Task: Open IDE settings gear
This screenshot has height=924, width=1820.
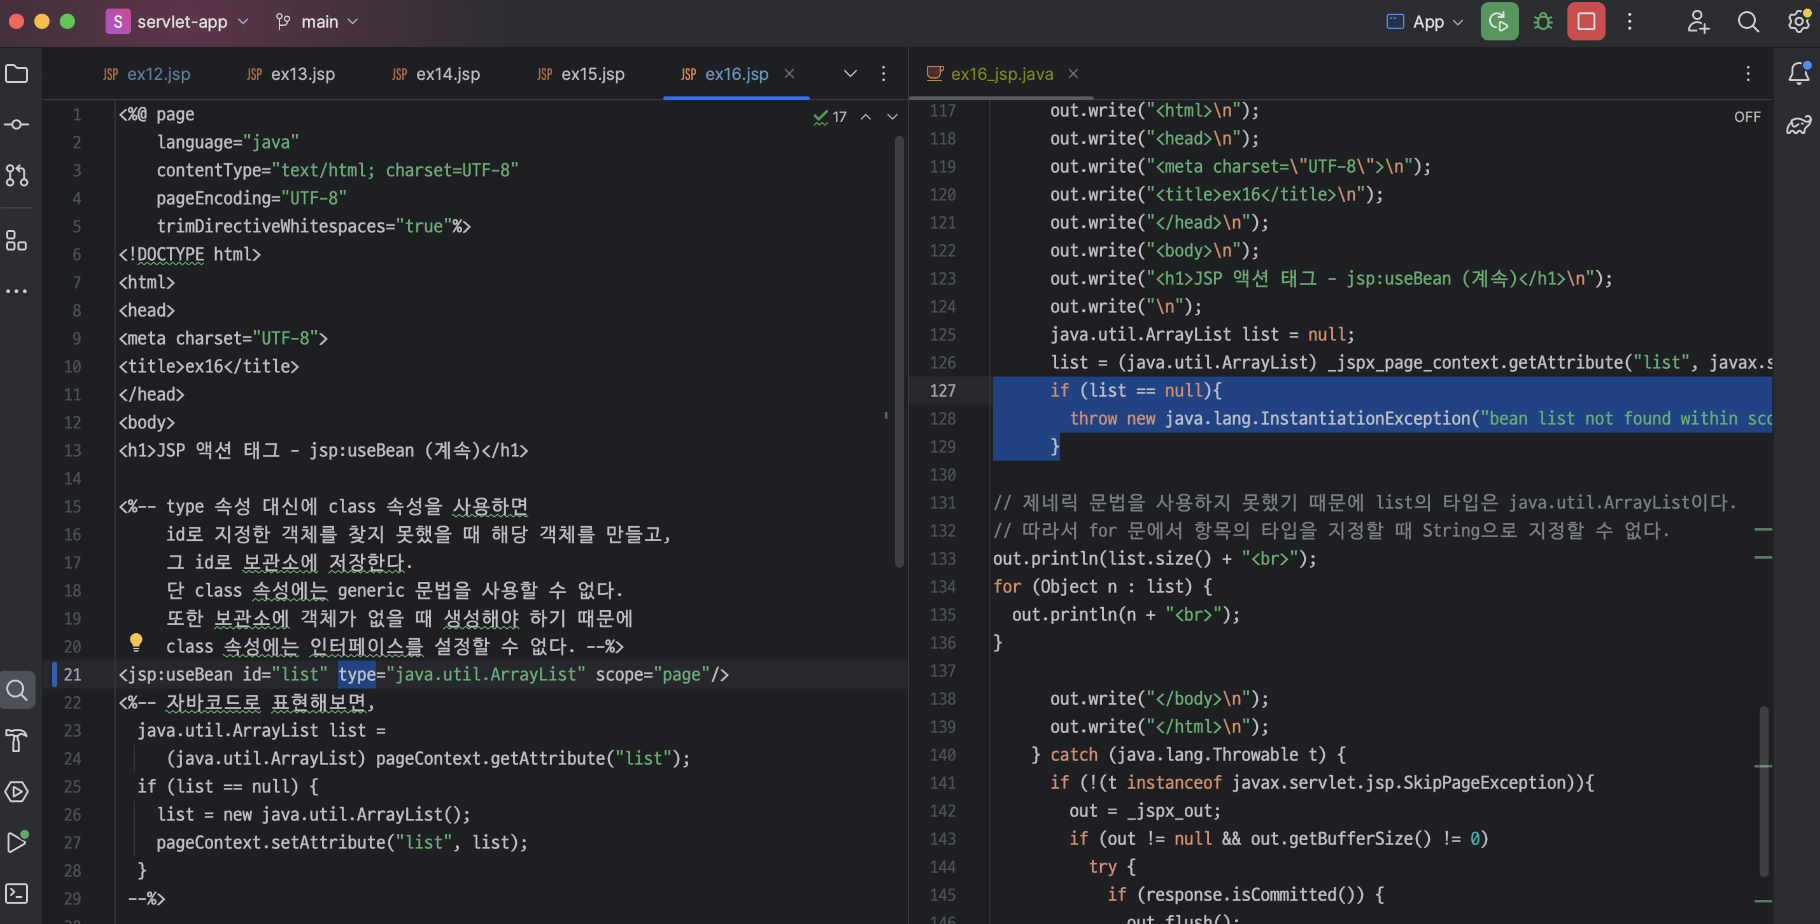Action: (x=1799, y=21)
